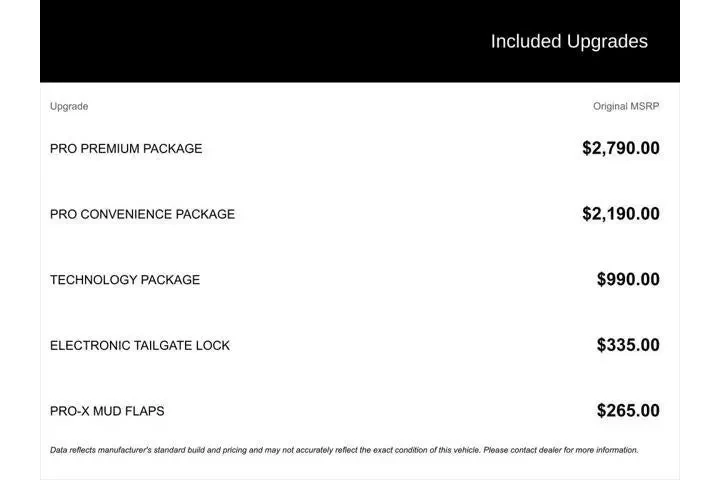Select the TECHNOLOGY PACKAGE upgrade name
This screenshot has width=720, height=480.
click(125, 280)
